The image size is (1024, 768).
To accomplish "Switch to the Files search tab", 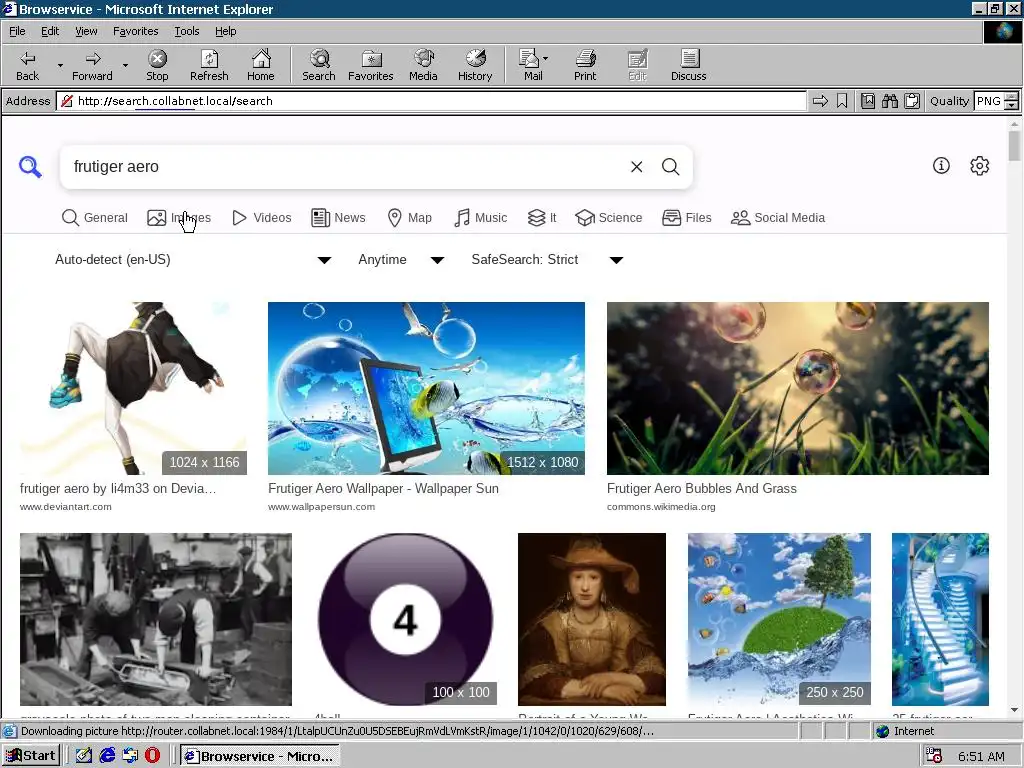I will 686,217.
